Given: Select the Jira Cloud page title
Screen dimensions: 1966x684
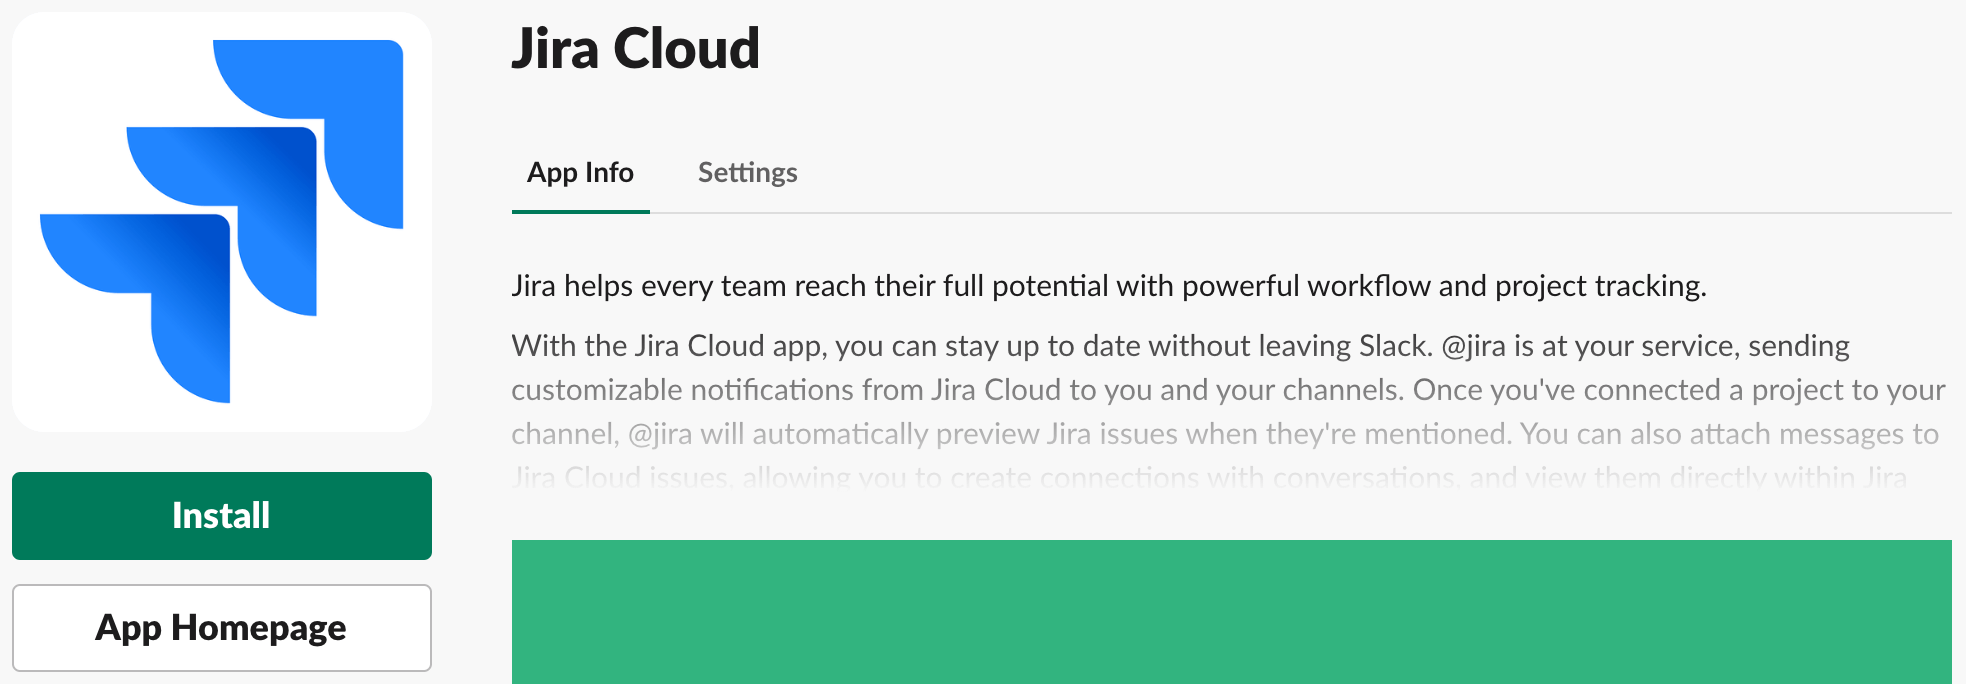Looking at the screenshot, I should 636,49.
